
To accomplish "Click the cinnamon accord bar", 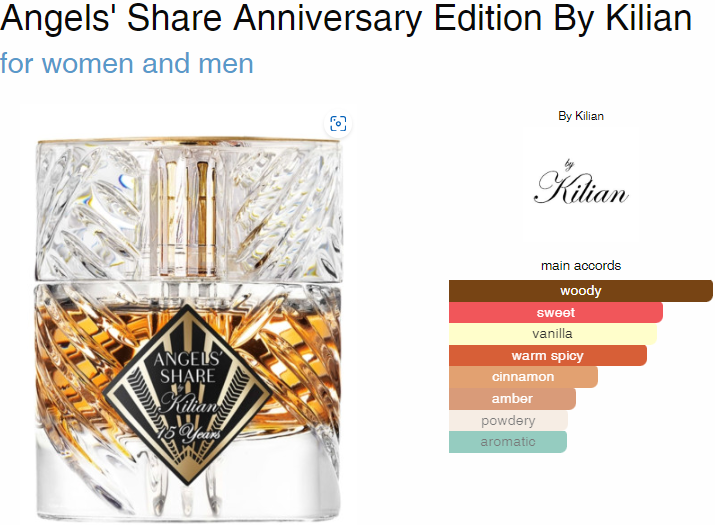I will pyautogui.click(x=523, y=377).
